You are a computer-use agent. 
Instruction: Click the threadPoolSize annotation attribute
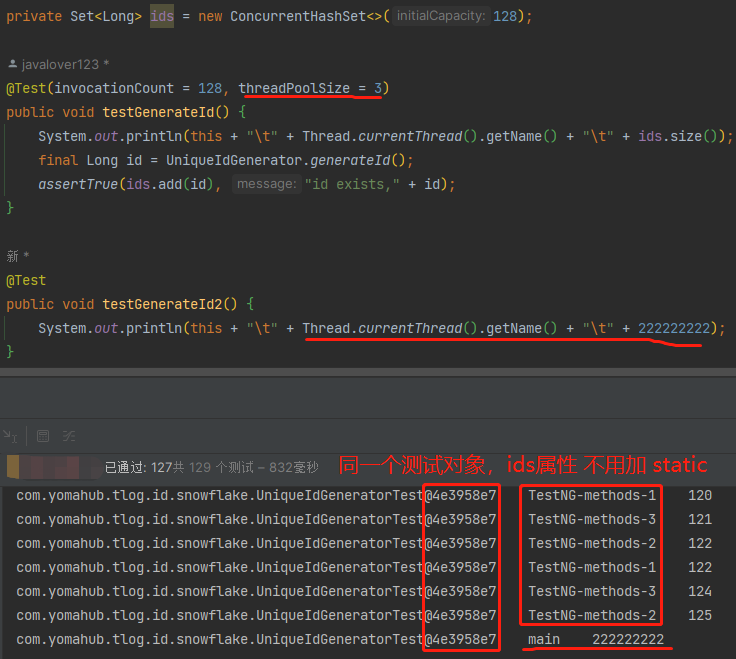[294, 88]
